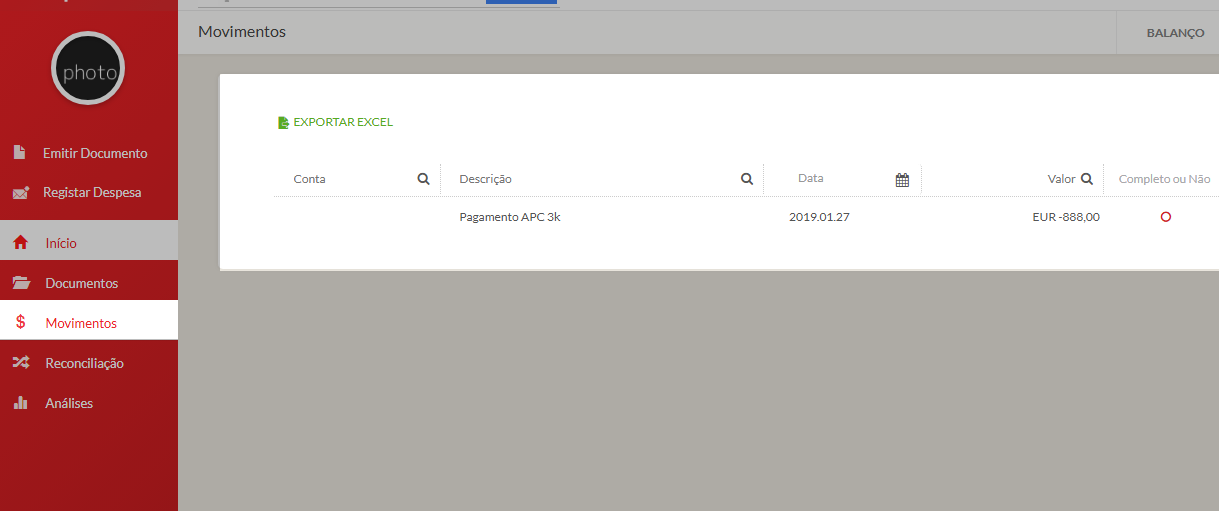The image size is (1219, 511).
Task: Click the Documentos folder icon
Action: click(20, 283)
